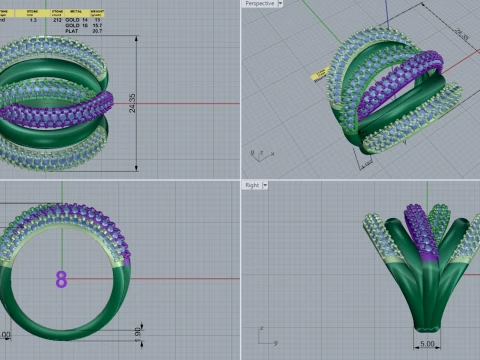Click the z-y axes icon in Right view
The image size is (480, 360).
[267, 336]
